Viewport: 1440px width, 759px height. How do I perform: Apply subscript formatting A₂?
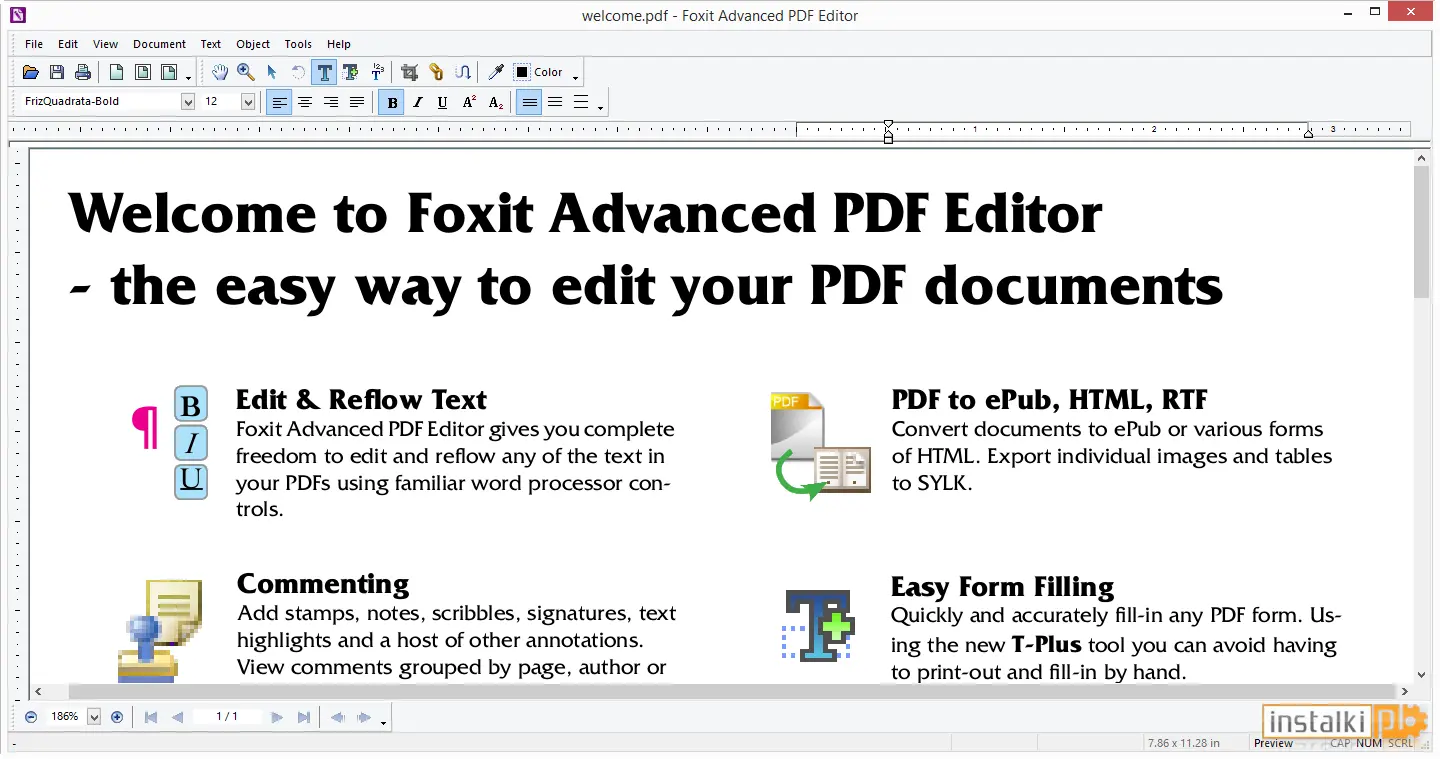[495, 102]
